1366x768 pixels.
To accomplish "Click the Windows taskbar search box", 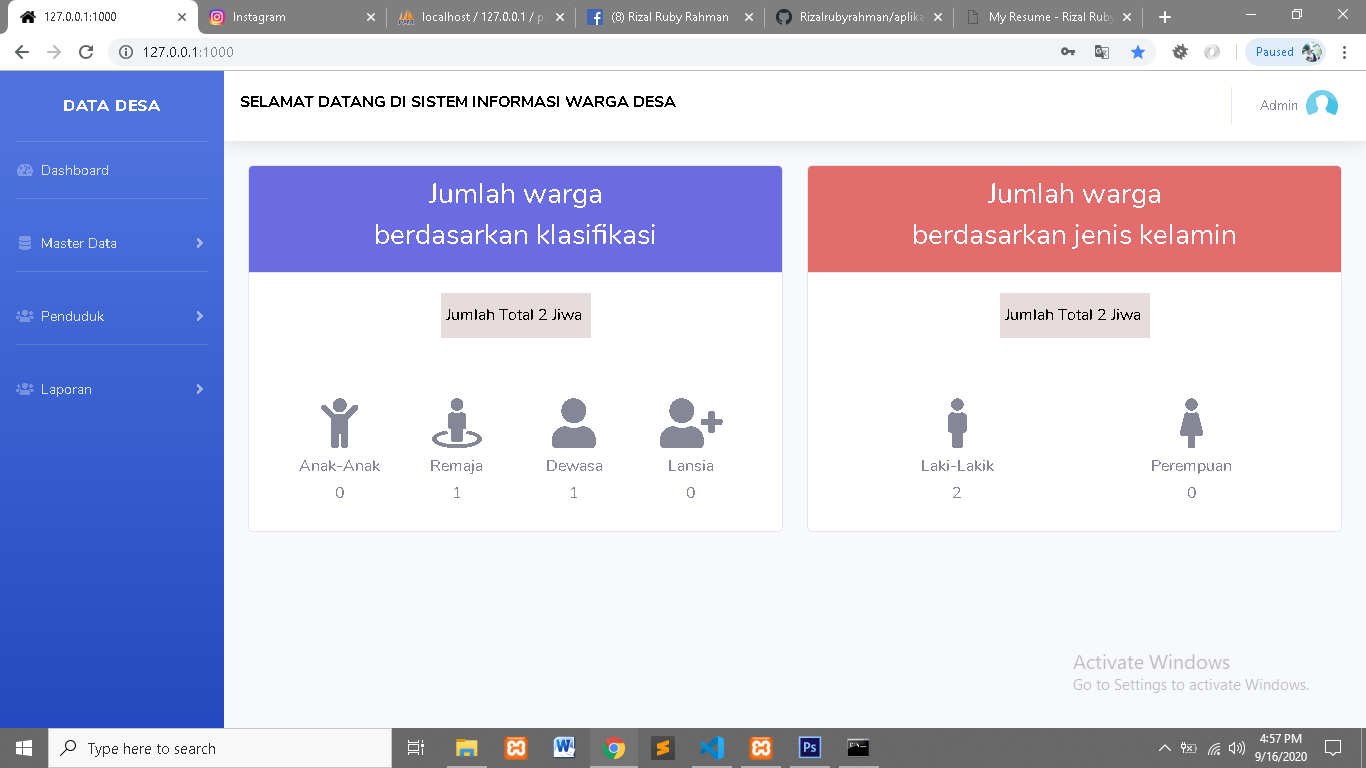I will pyautogui.click(x=220, y=748).
